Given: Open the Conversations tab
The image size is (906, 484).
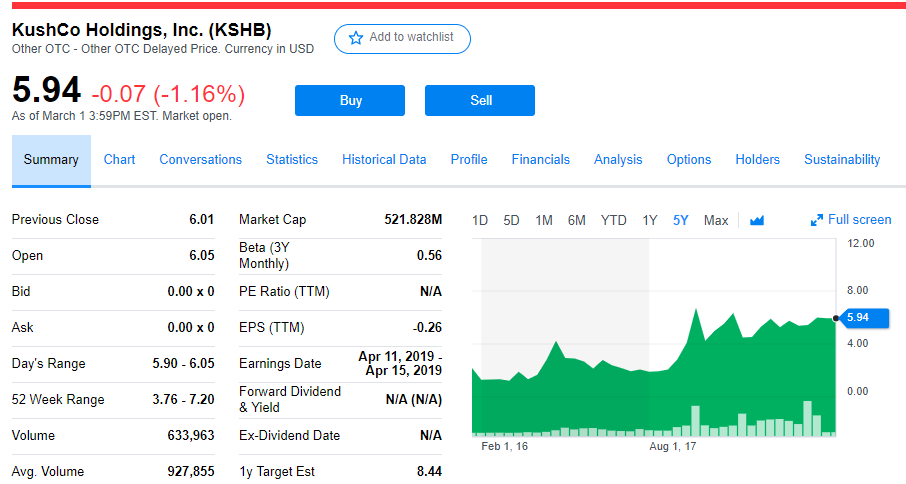Looking at the screenshot, I should point(200,160).
